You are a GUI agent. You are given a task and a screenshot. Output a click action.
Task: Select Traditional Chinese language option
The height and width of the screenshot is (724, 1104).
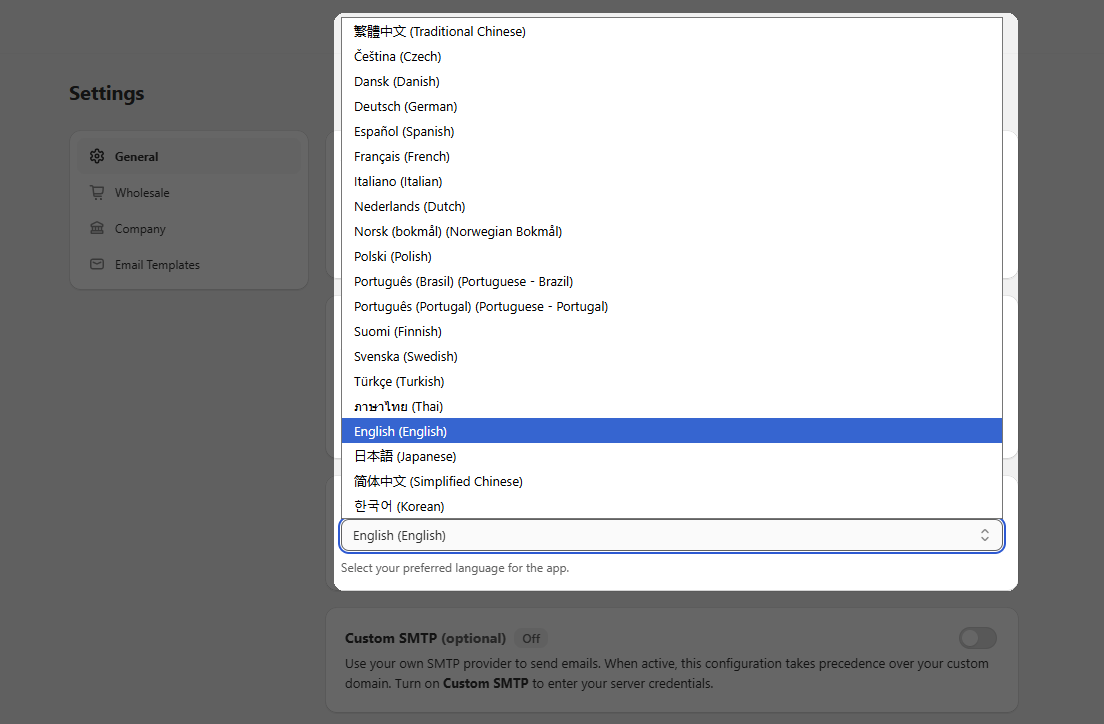click(672, 32)
